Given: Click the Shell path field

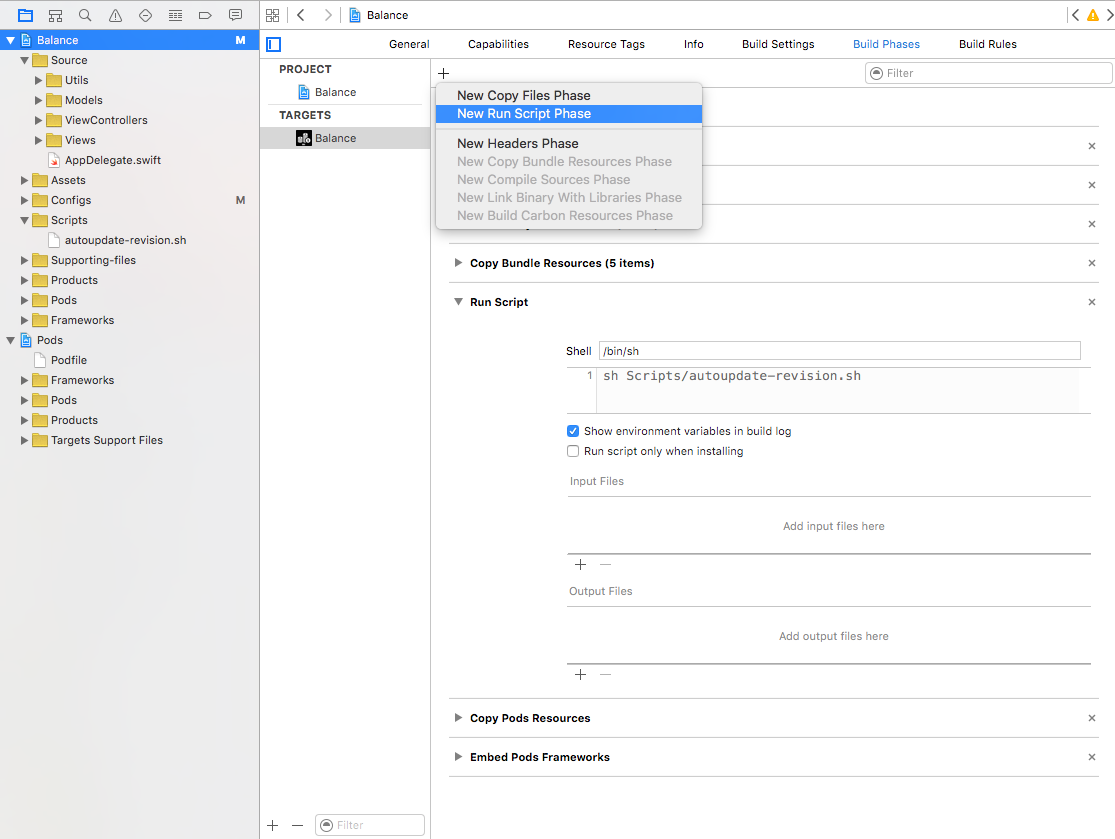Looking at the screenshot, I should (x=840, y=351).
